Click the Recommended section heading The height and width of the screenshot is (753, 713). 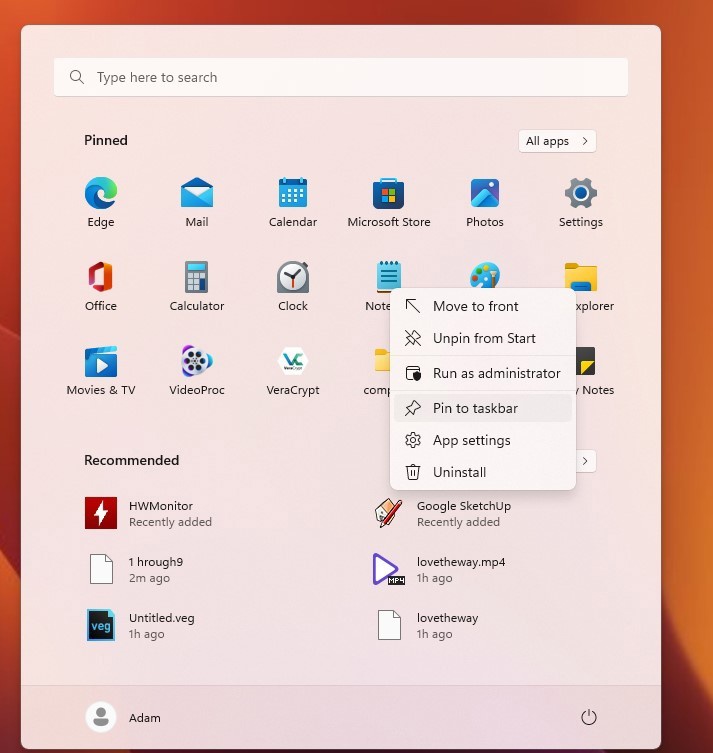(132, 460)
